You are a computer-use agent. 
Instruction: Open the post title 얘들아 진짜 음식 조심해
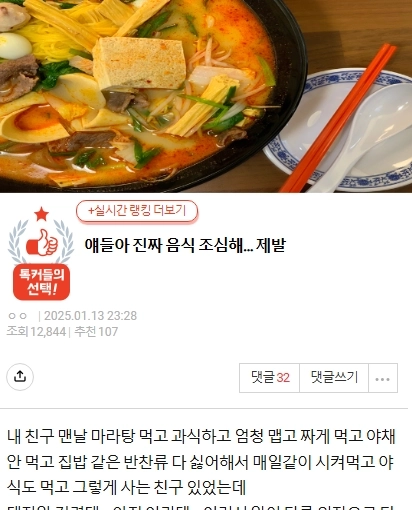pos(185,245)
